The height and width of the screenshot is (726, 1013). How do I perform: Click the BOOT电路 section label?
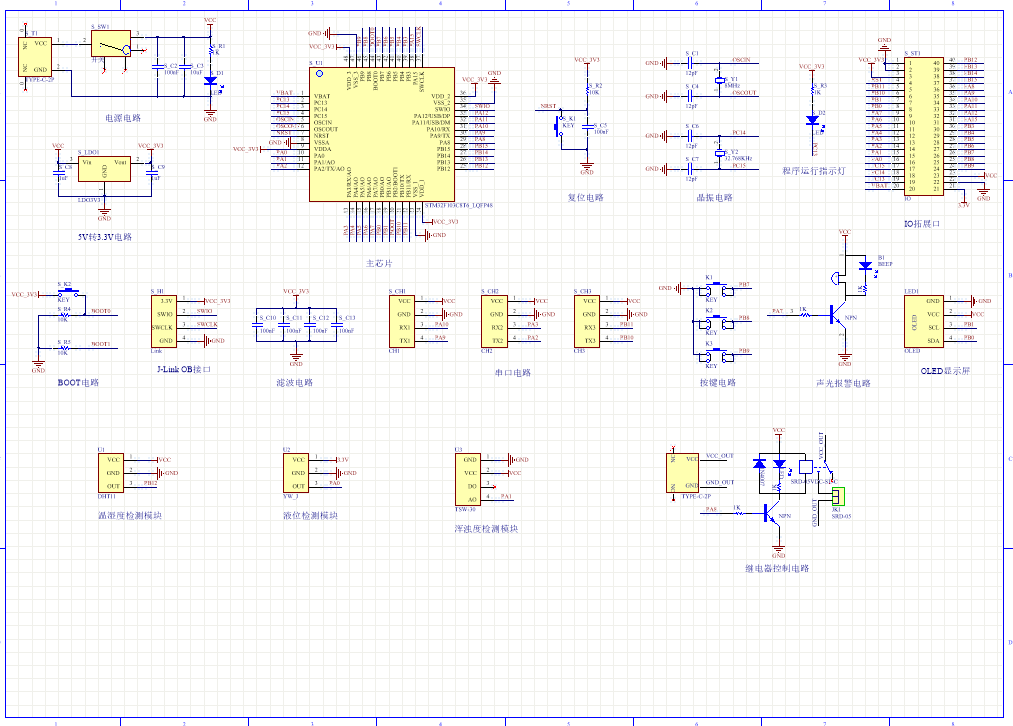78,382
